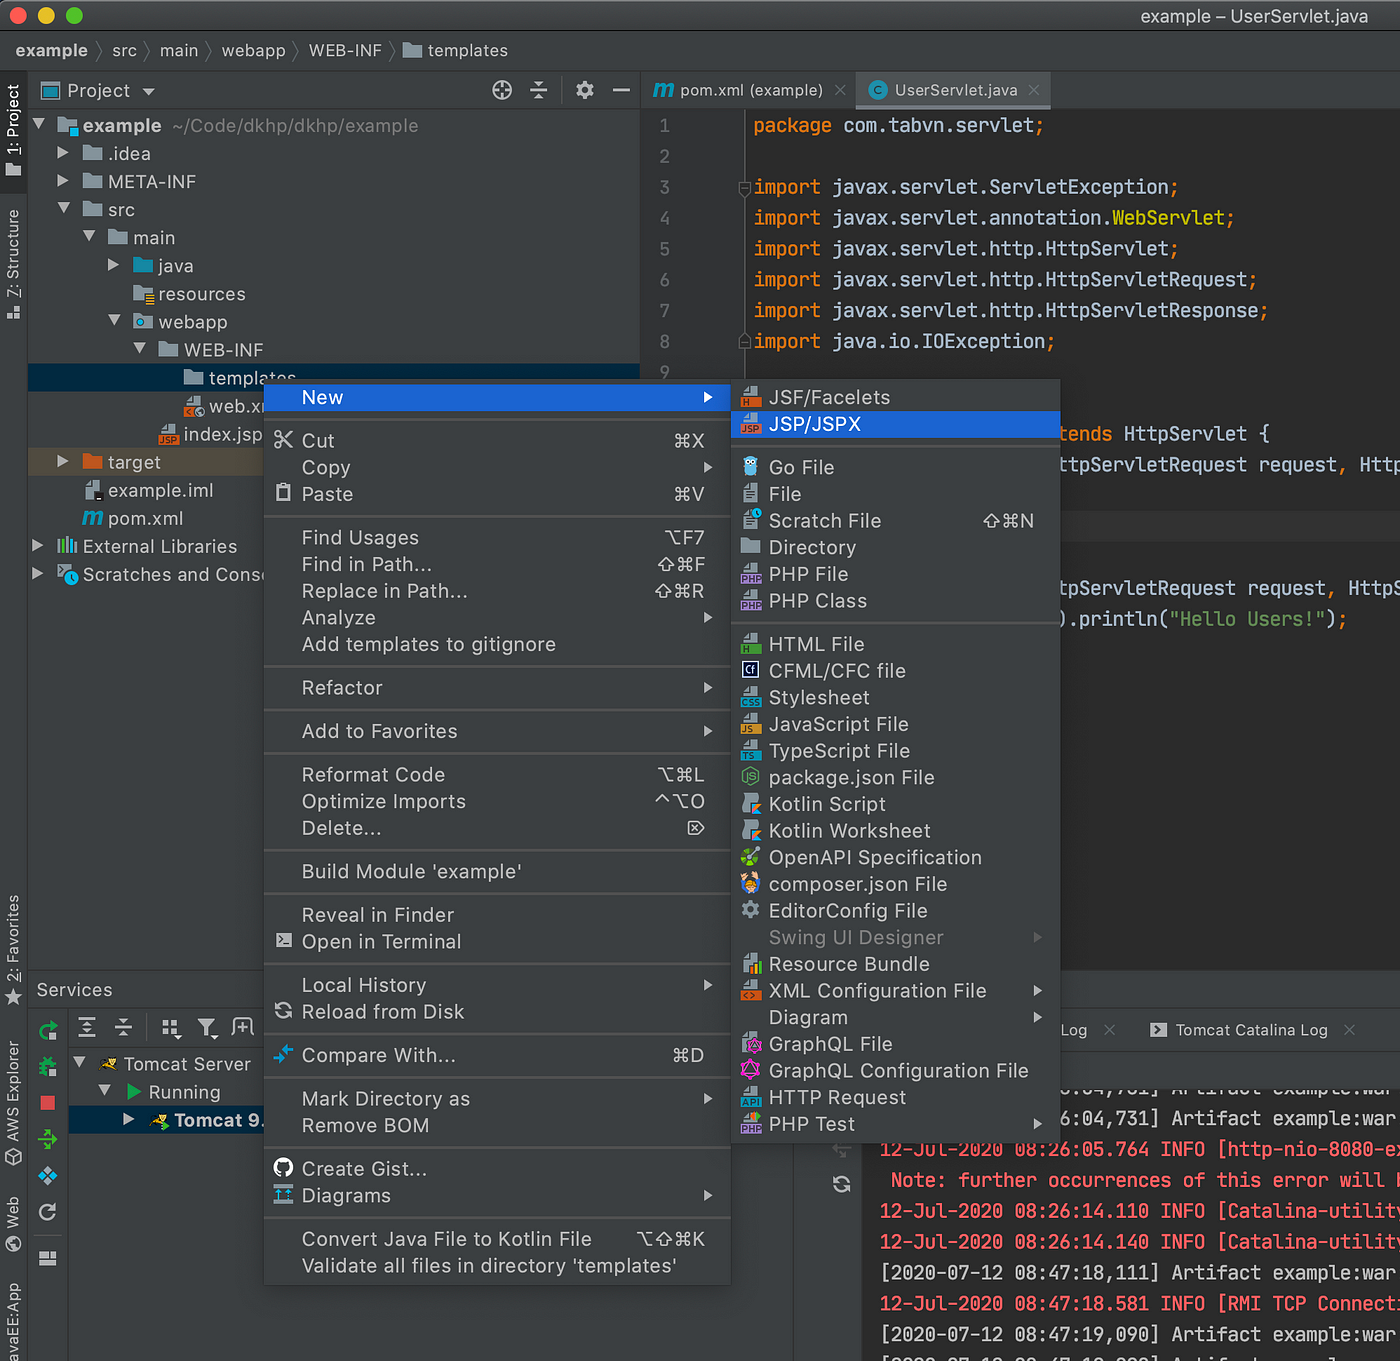Toggle the Favorites tool window side tab
The image size is (1400, 1361).
tap(13, 950)
